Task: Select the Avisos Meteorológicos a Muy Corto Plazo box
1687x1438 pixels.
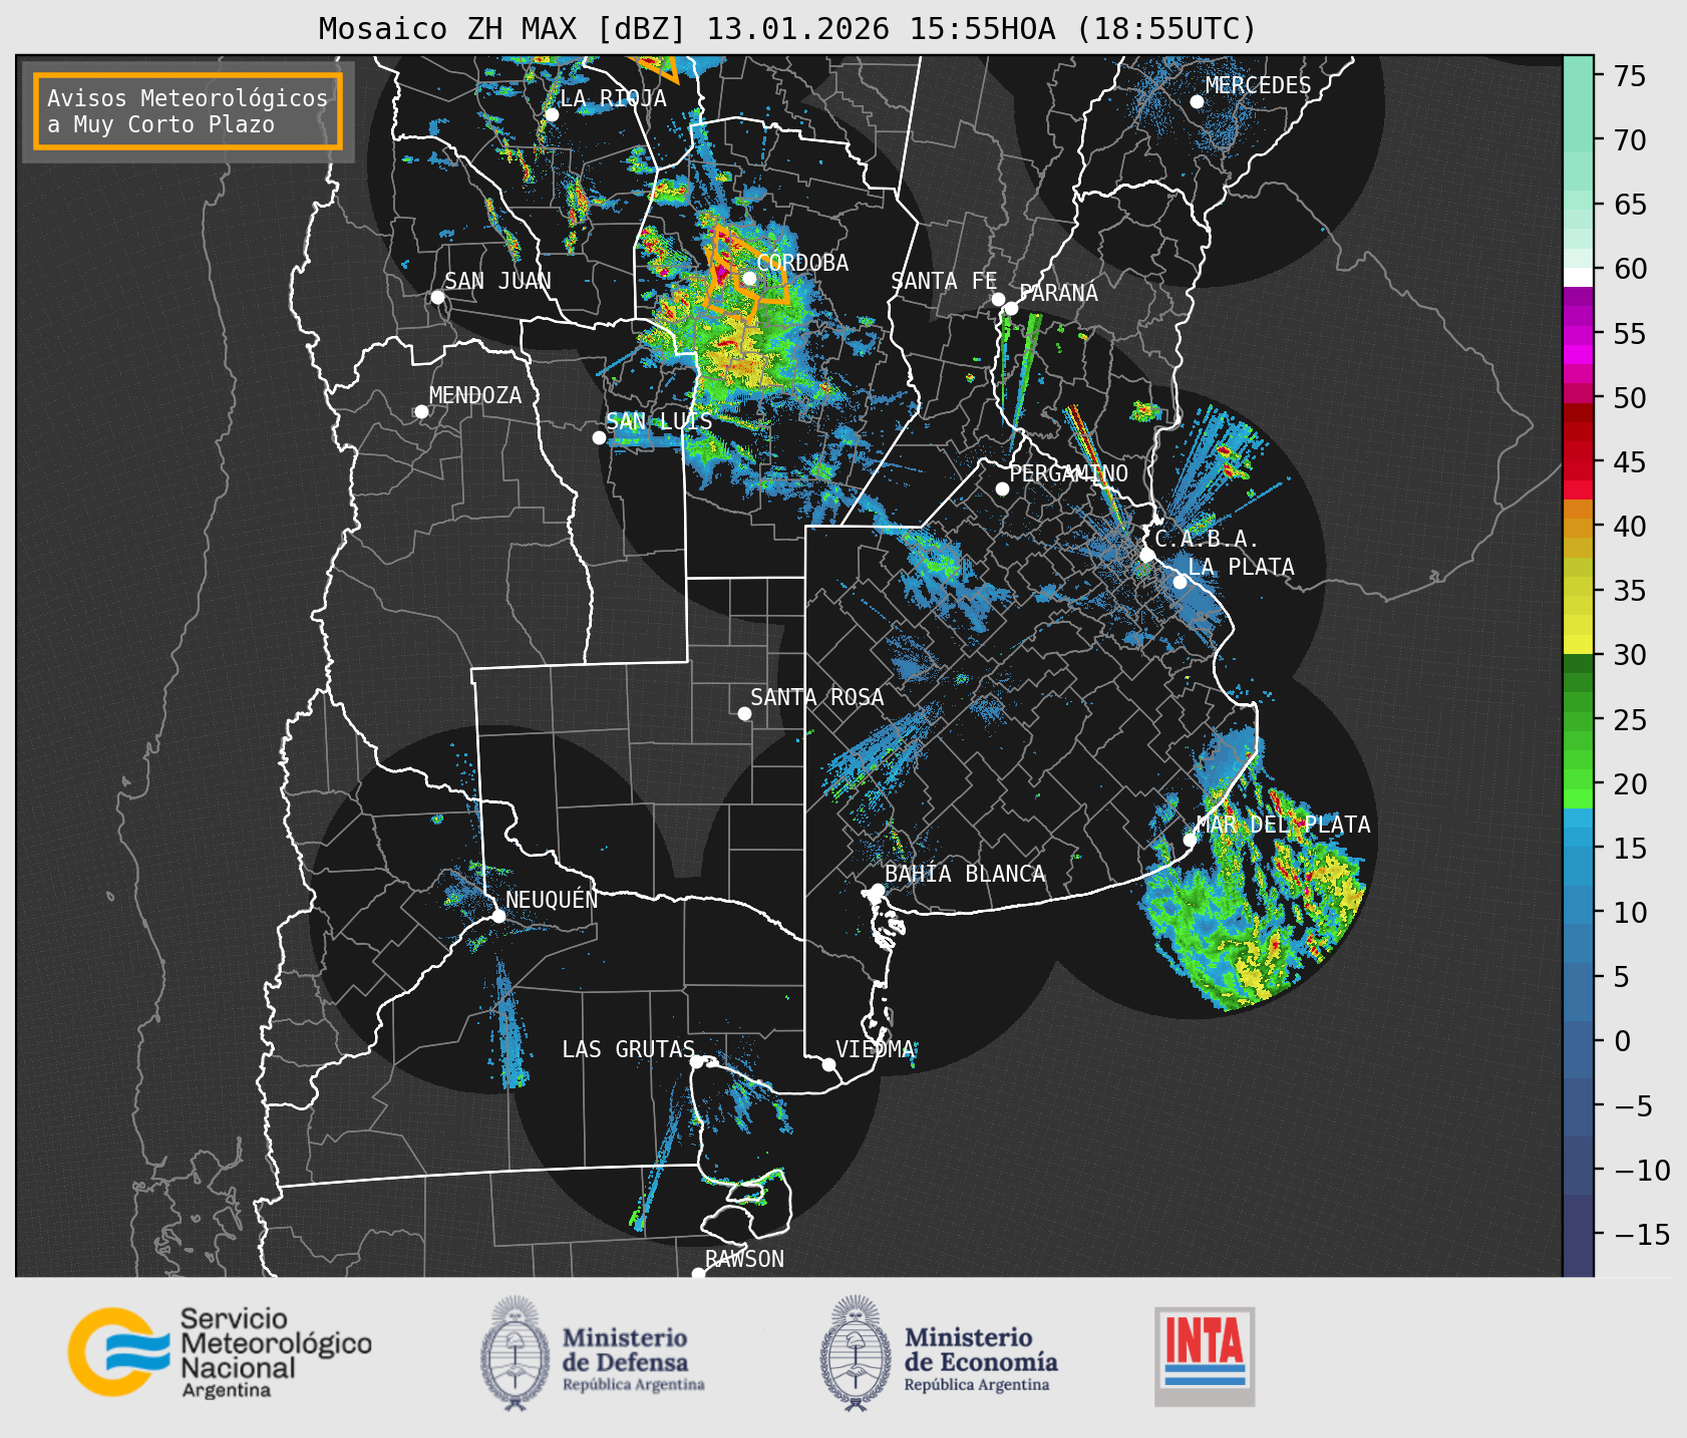Action: point(188,111)
